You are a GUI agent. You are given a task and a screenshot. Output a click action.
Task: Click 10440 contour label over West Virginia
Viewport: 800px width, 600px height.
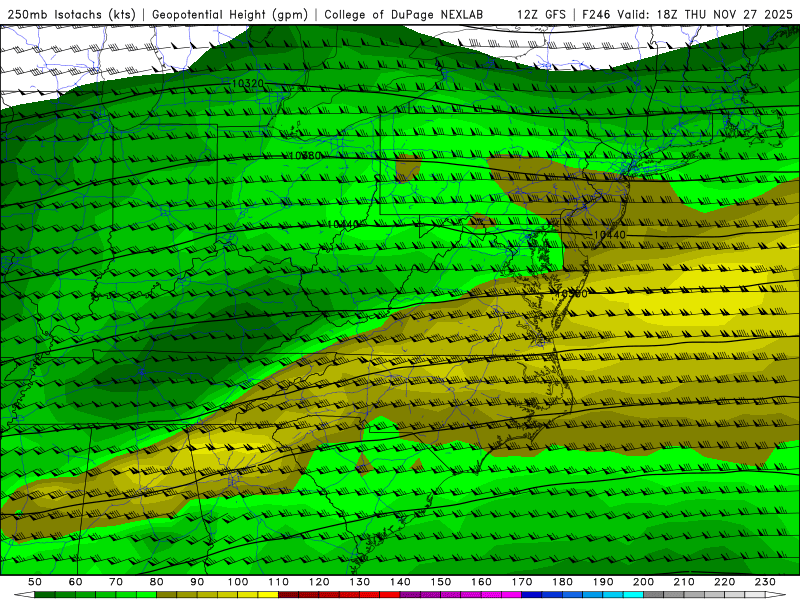pos(343,224)
